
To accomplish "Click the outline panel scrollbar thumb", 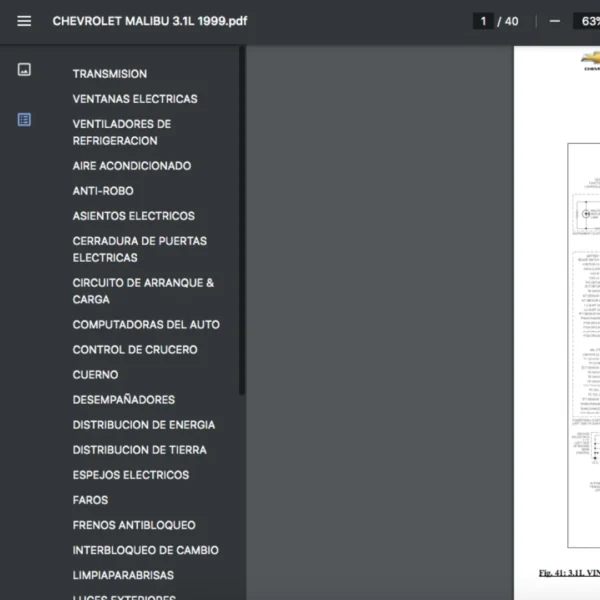I will [x=242, y=220].
